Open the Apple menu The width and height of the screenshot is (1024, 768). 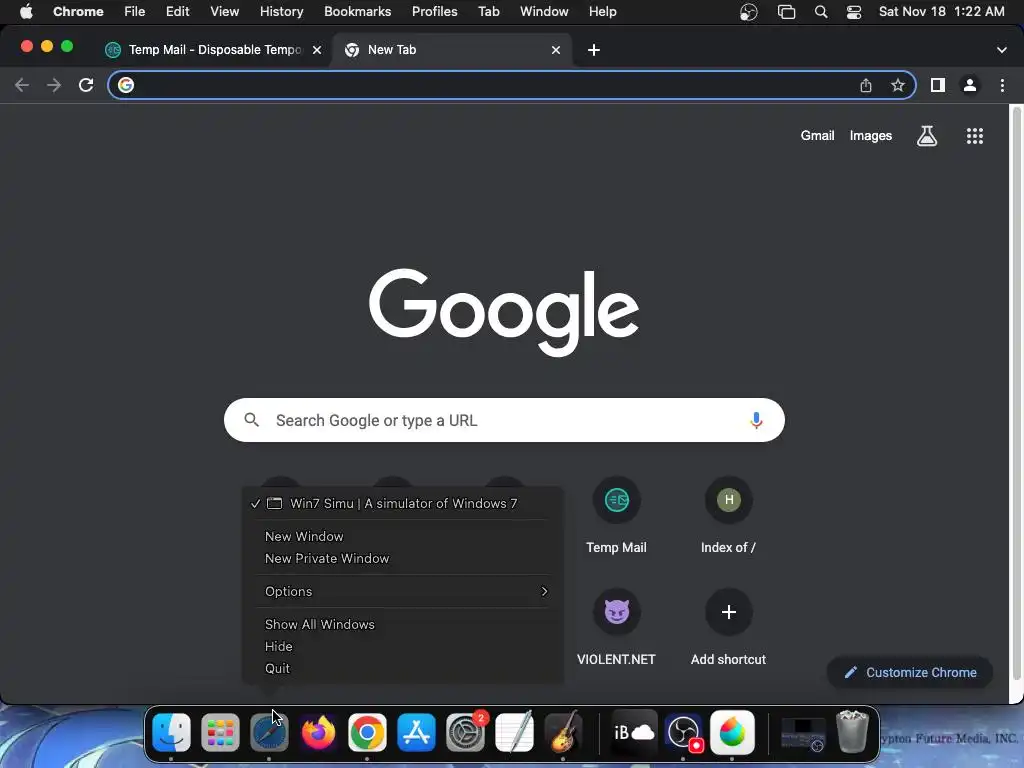click(x=26, y=12)
